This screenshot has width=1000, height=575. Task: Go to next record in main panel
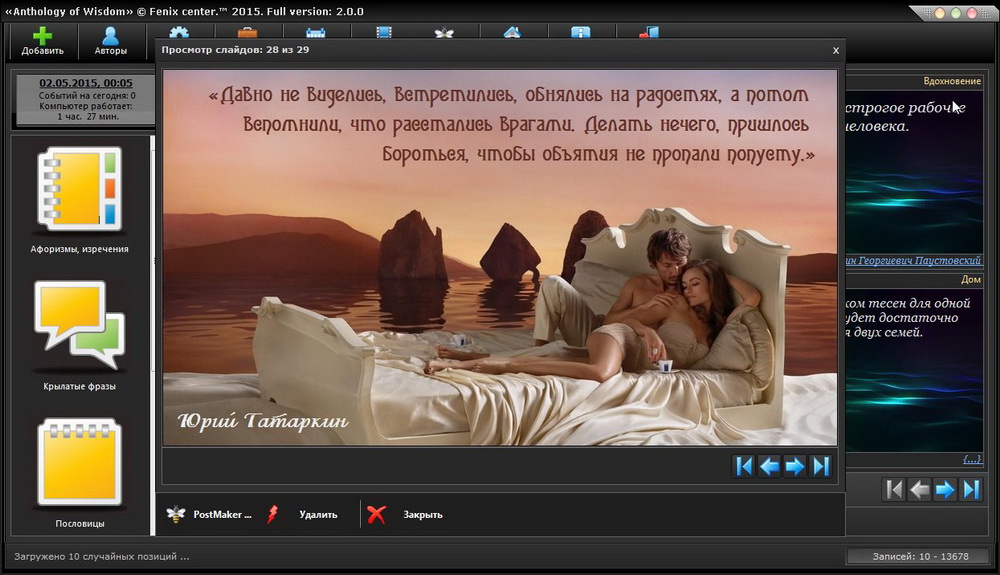tap(945, 490)
